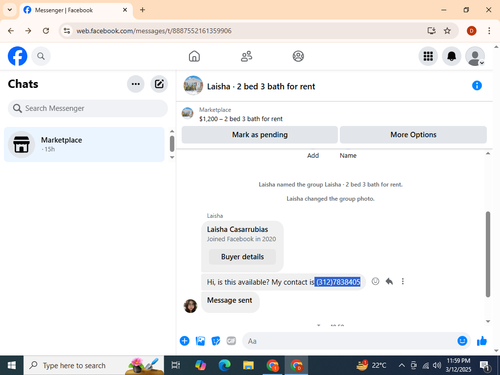This screenshot has height=375, width=500.
Task: Open the Friends icon in top nav
Action: tap(246, 56)
